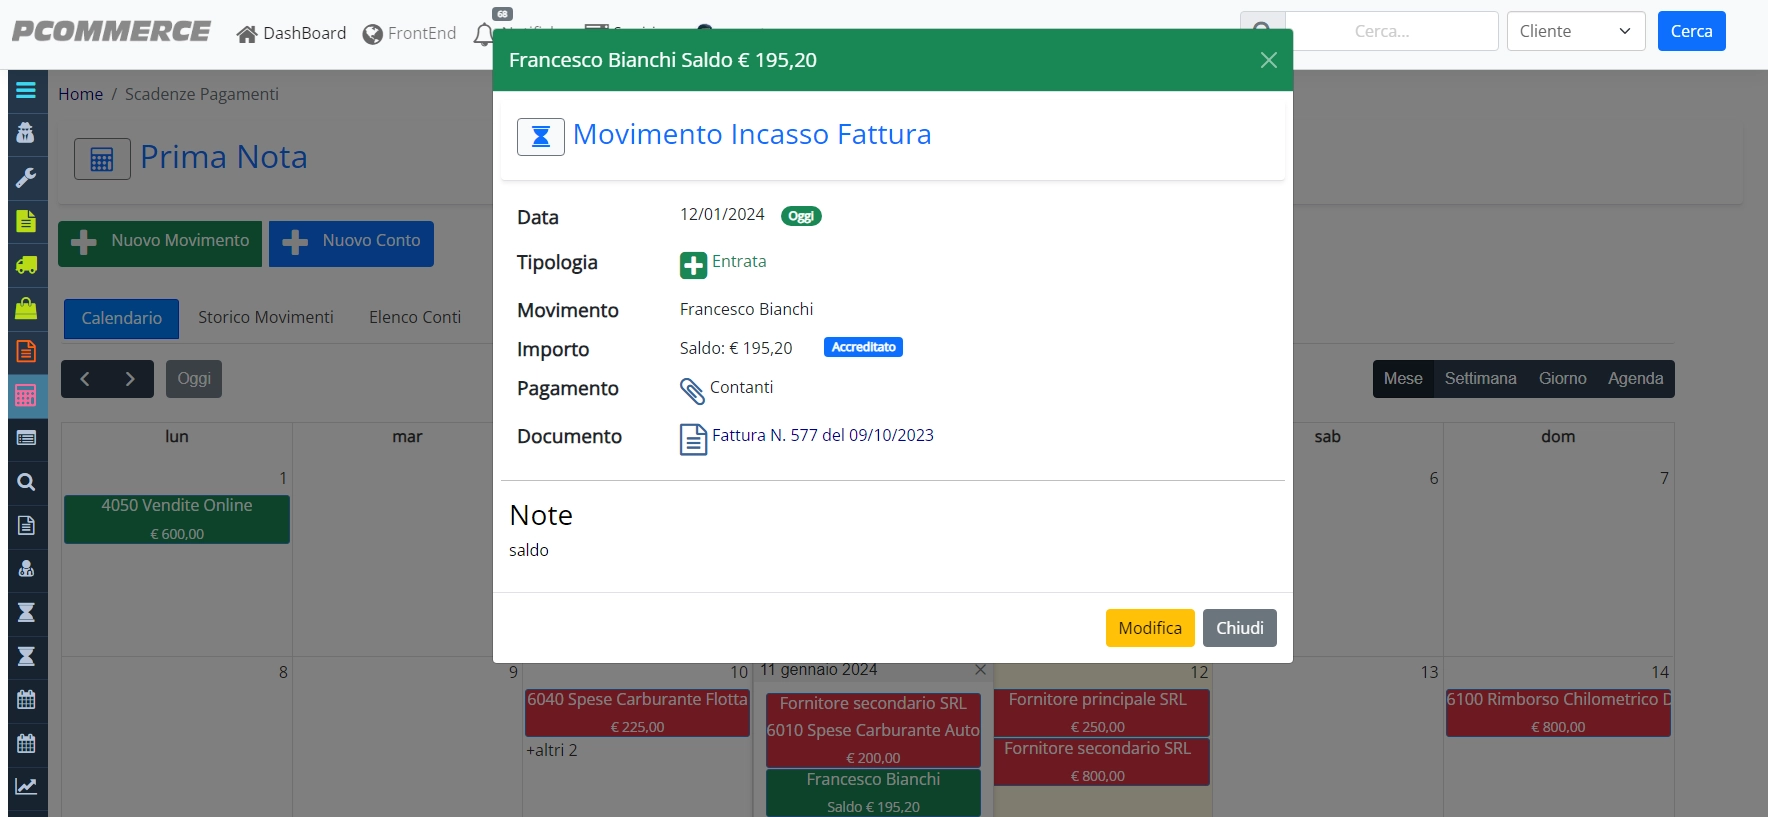Image resolution: width=1768 pixels, height=817 pixels.
Task: Open the delivery truck sidebar icon
Action: coord(26,265)
